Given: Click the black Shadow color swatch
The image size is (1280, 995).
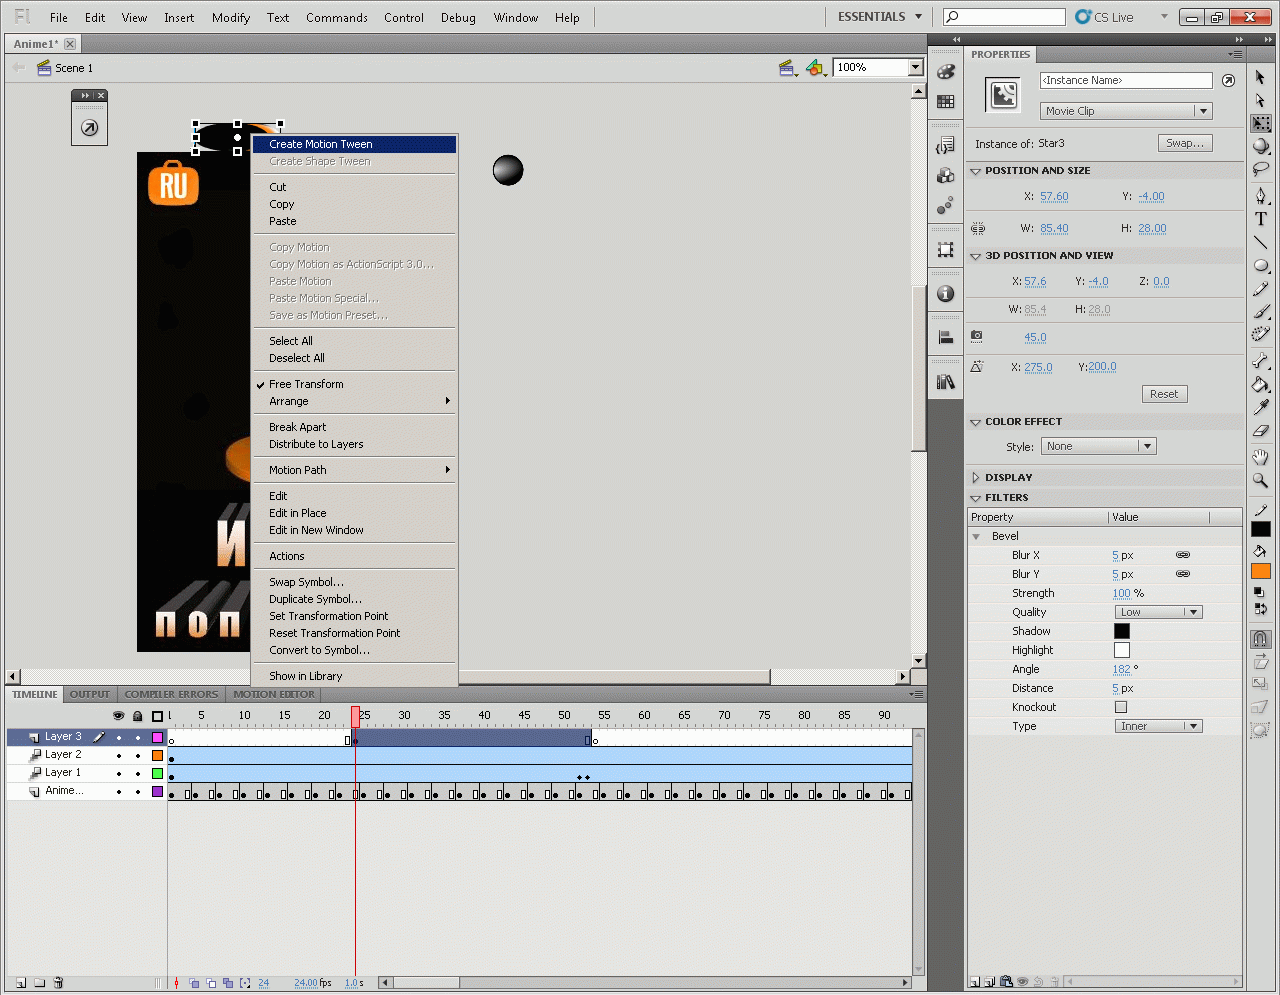Looking at the screenshot, I should (1121, 631).
